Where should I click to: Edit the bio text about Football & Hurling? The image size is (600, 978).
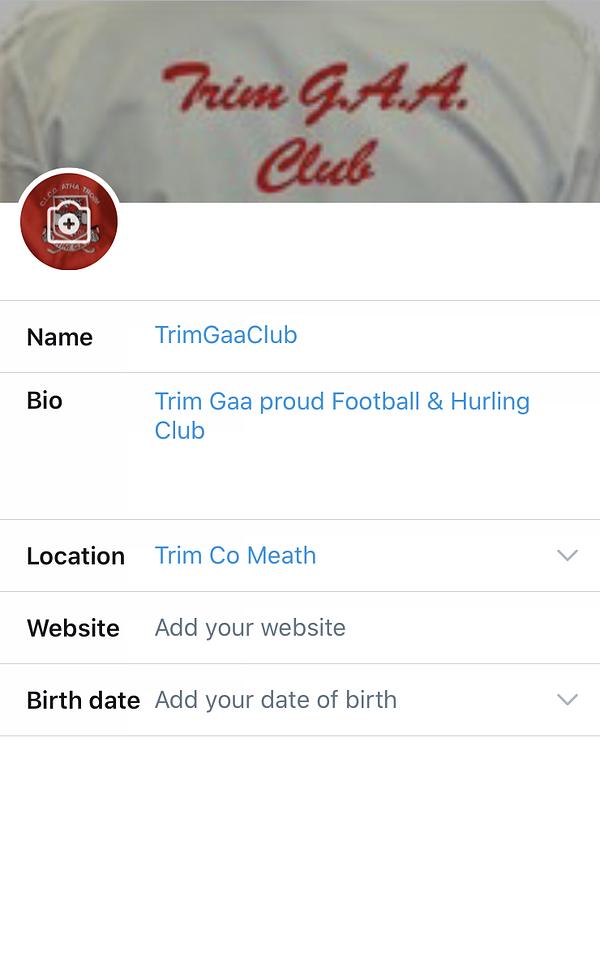[x=342, y=402]
